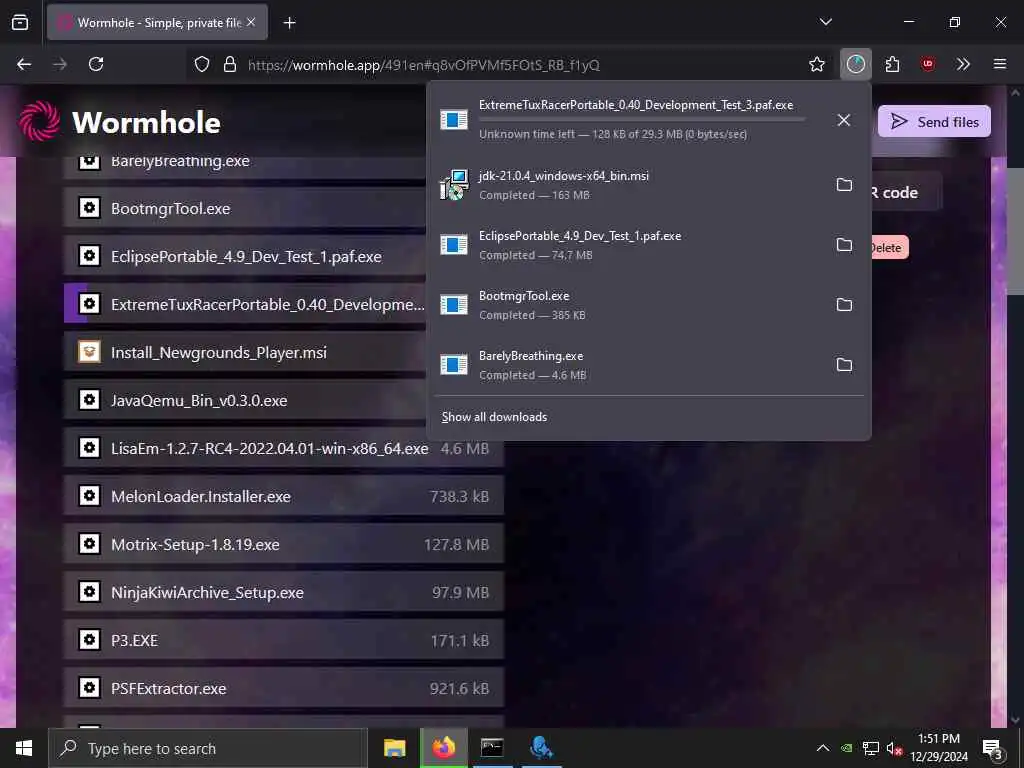Open the extensions puzzle icon

[892, 64]
